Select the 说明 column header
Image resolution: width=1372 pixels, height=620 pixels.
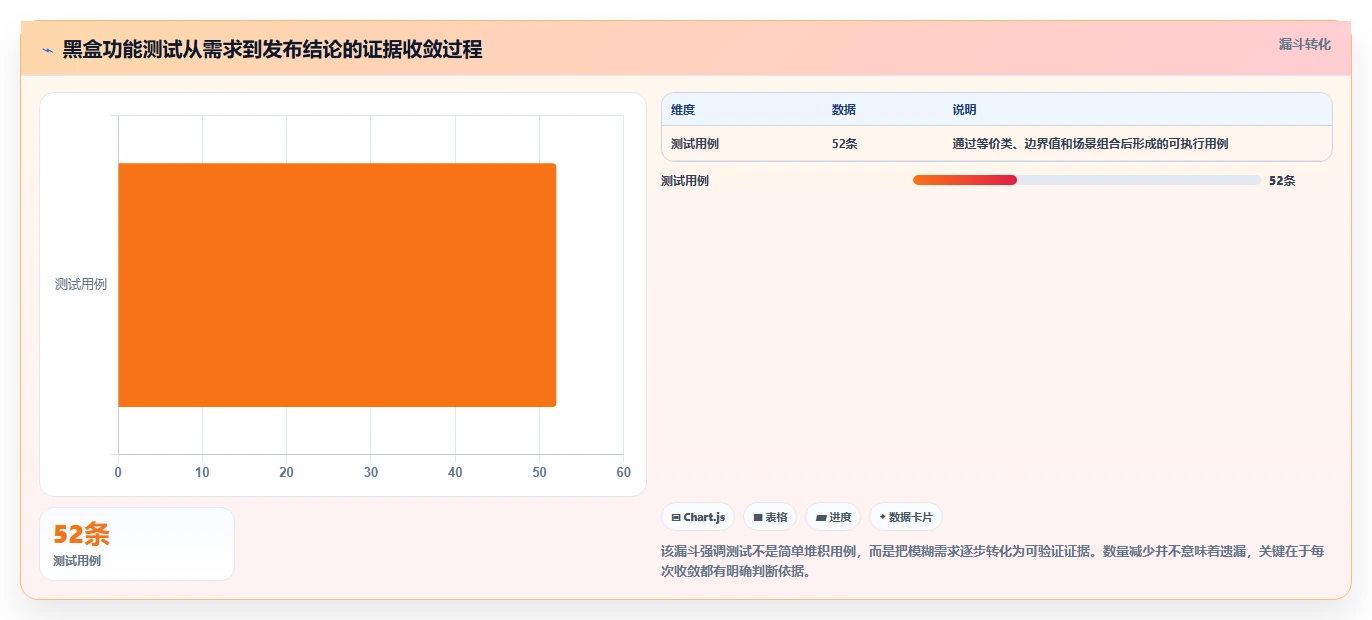(964, 110)
